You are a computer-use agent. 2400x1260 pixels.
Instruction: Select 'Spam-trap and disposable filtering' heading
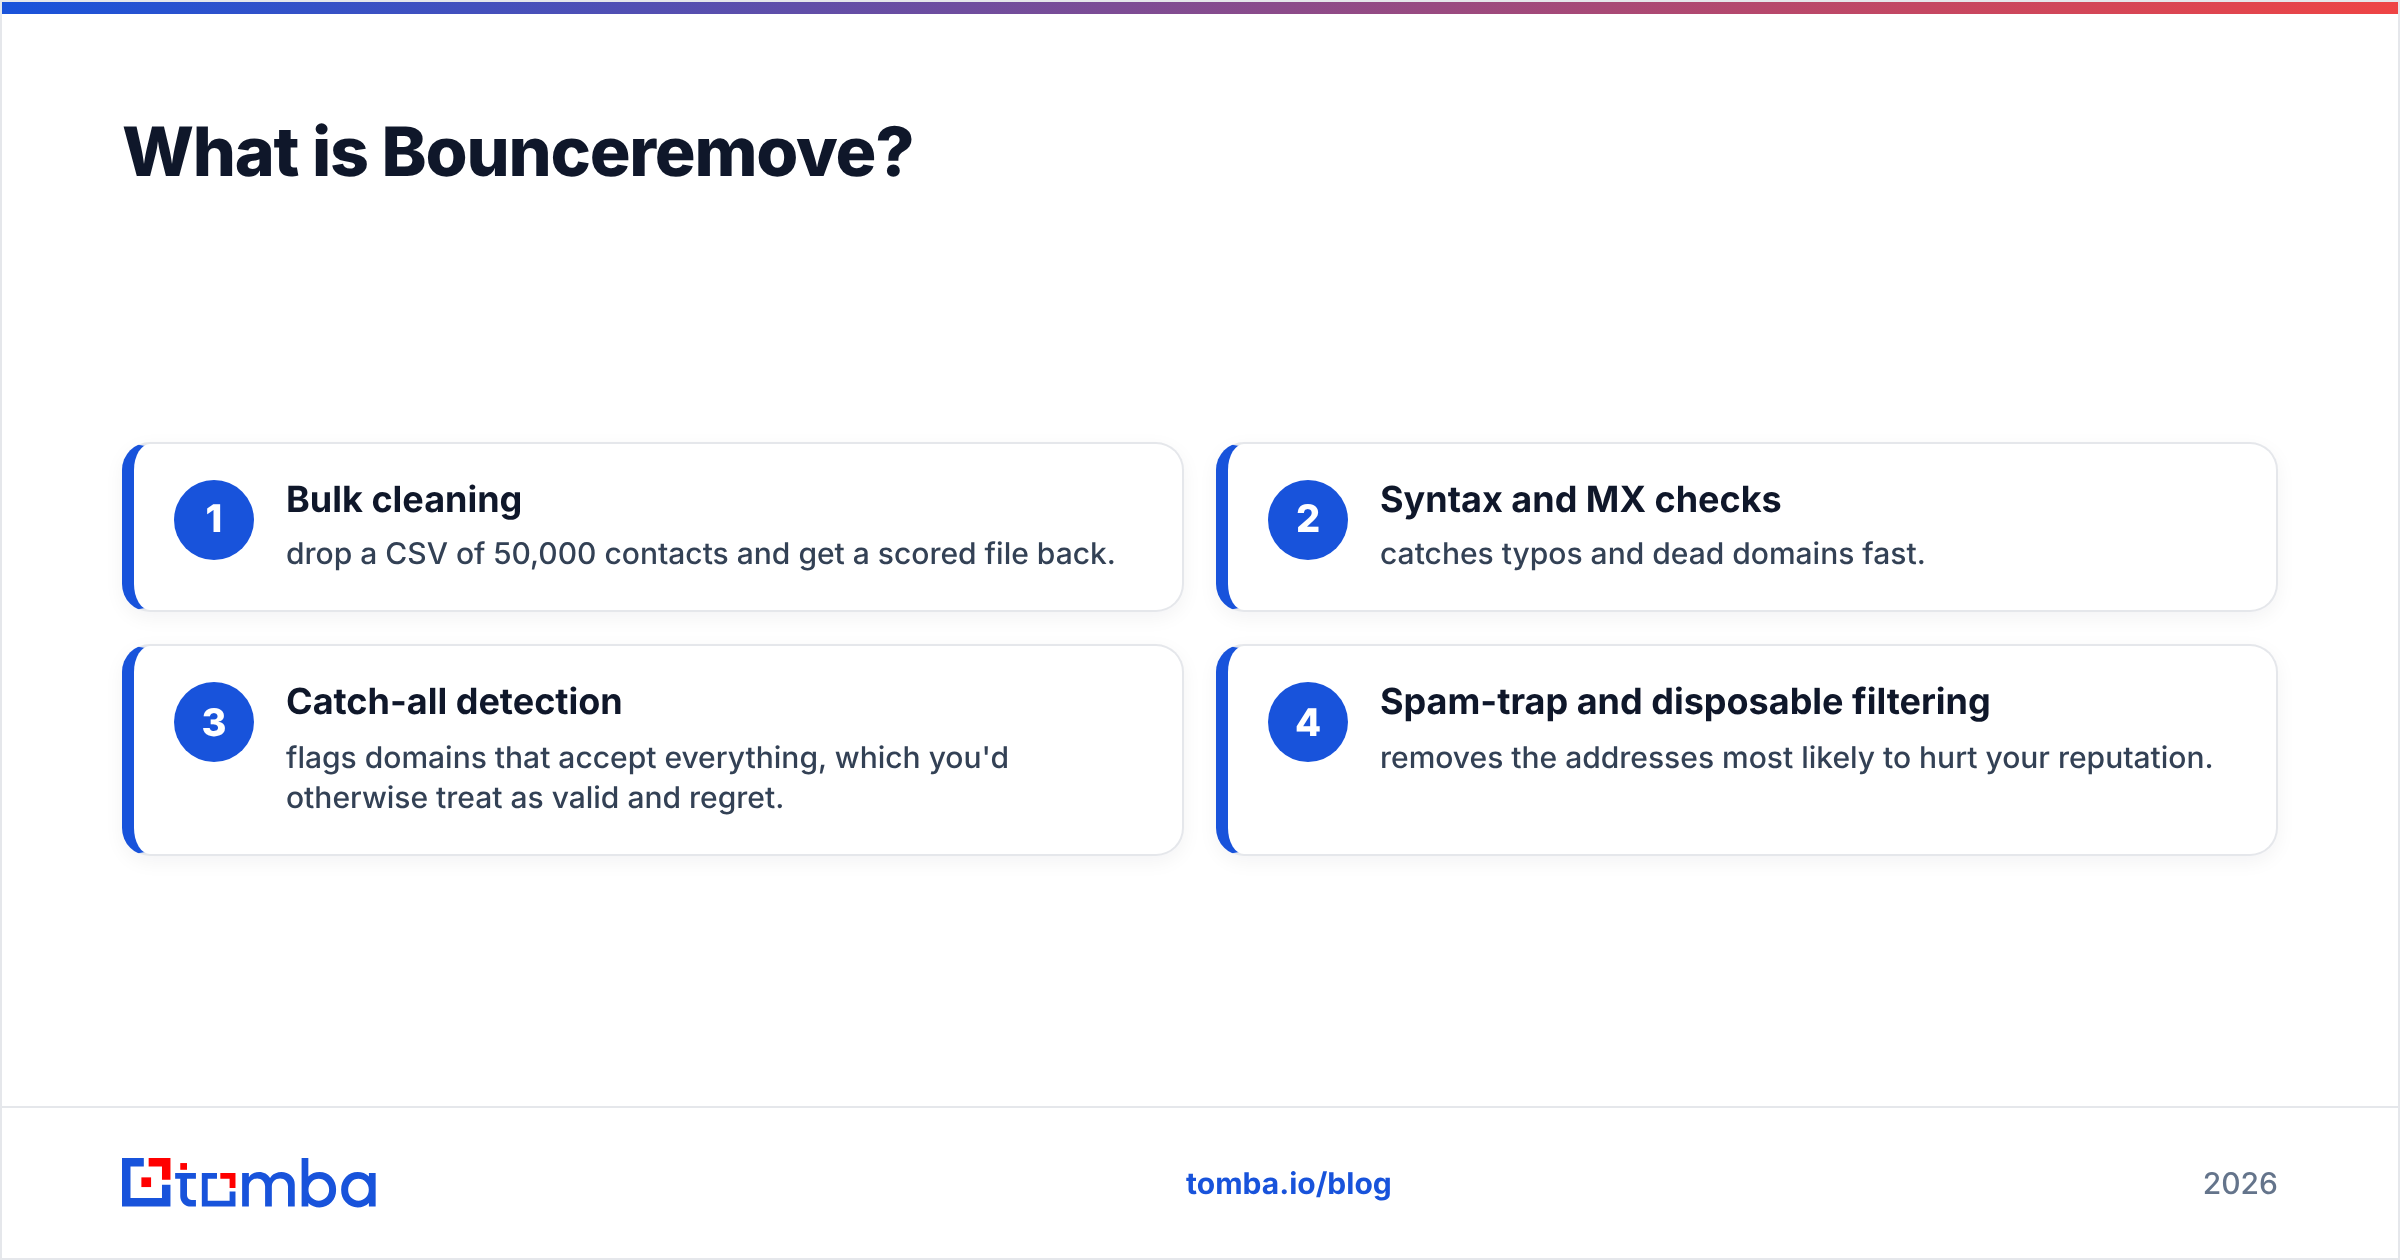[x=1685, y=702]
